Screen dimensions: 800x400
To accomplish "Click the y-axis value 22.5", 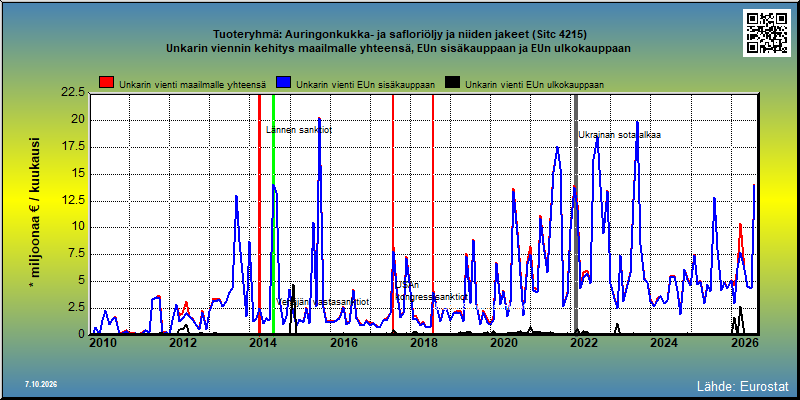I will coord(72,92).
